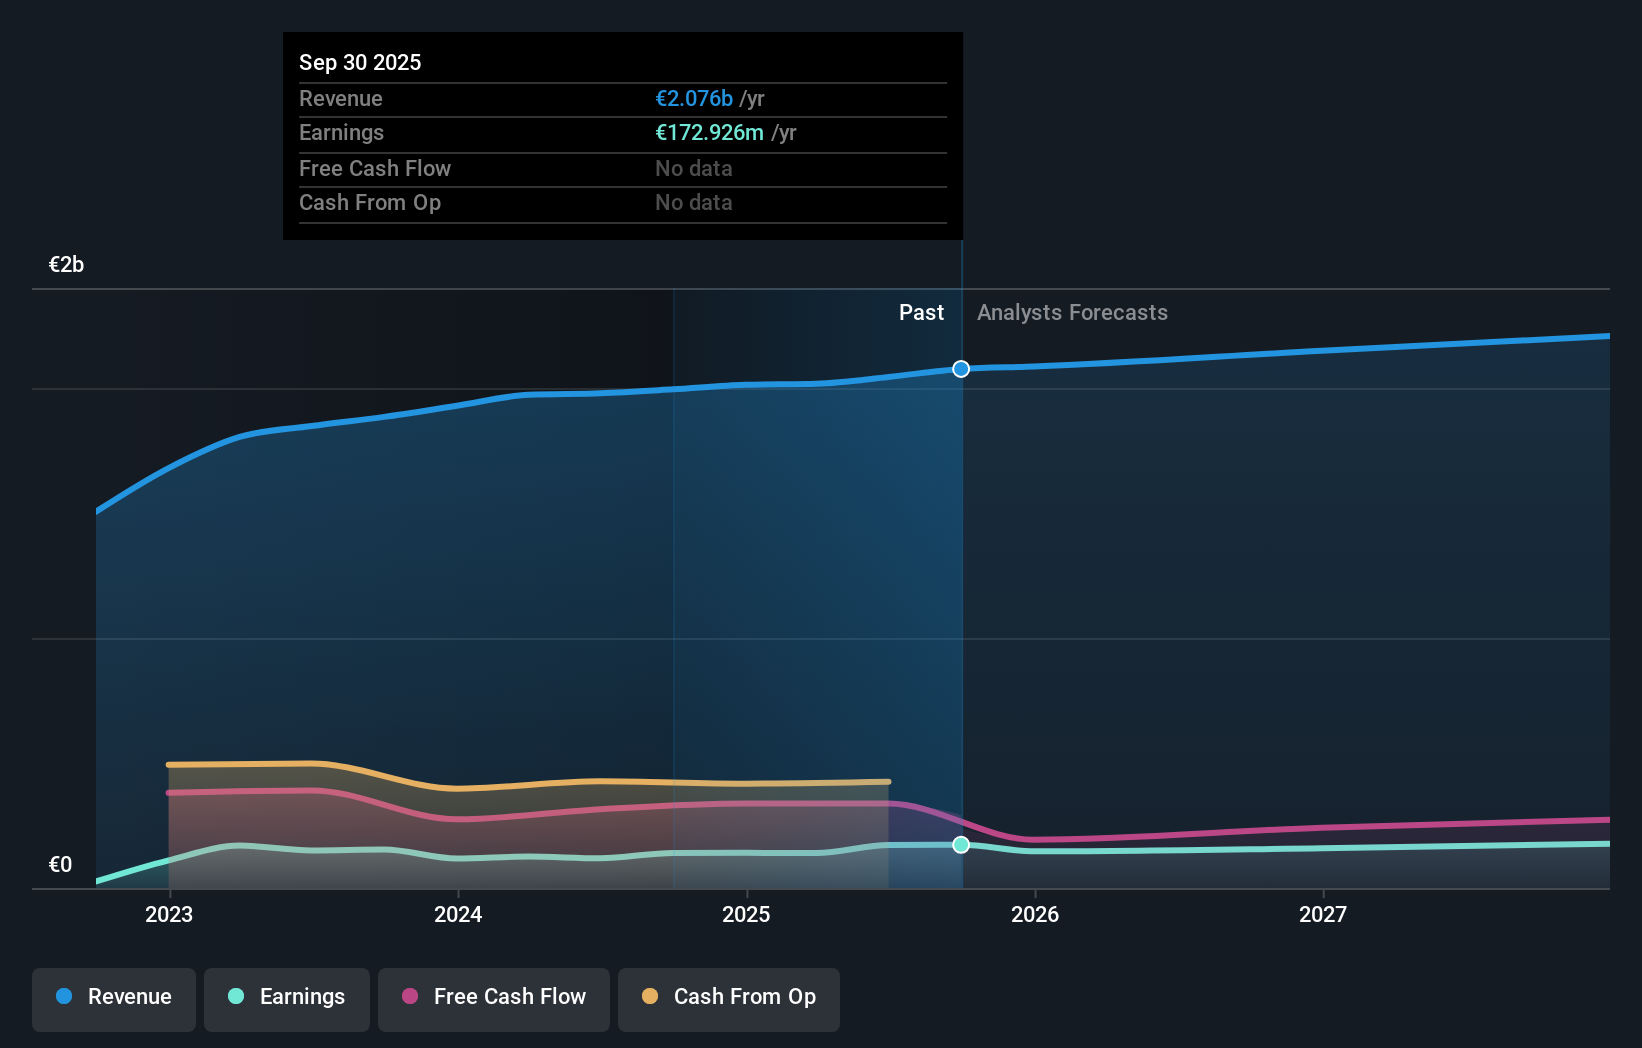Image resolution: width=1642 pixels, height=1048 pixels.
Task: Click the Free Cash Flow legend button
Action: click(493, 997)
